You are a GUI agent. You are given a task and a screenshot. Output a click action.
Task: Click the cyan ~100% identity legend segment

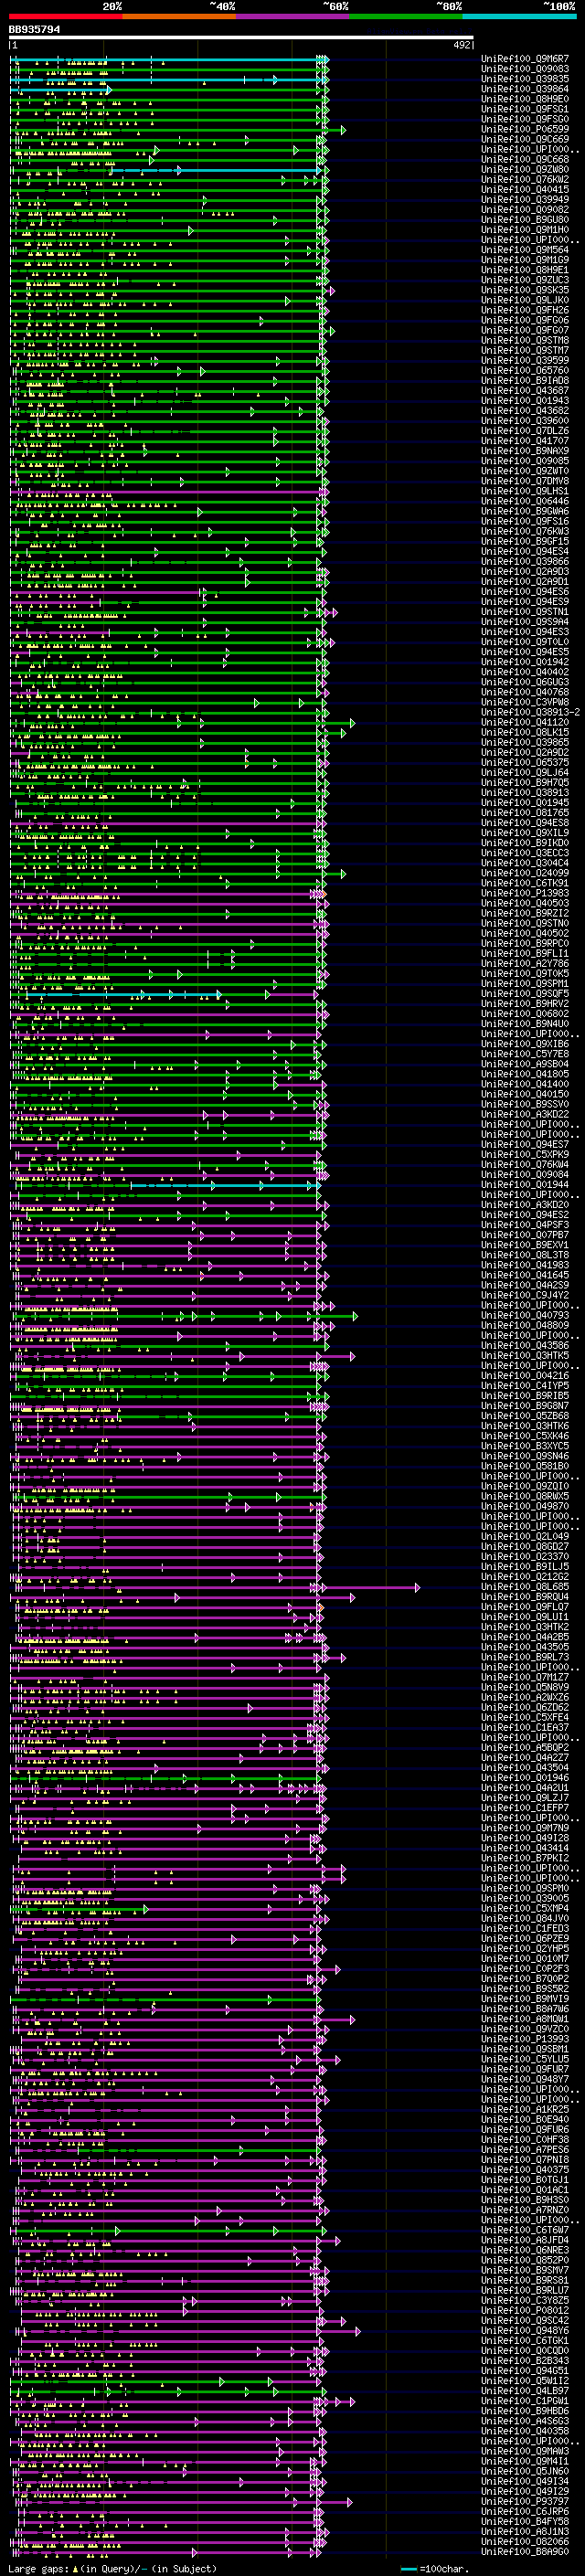[x=519, y=17]
